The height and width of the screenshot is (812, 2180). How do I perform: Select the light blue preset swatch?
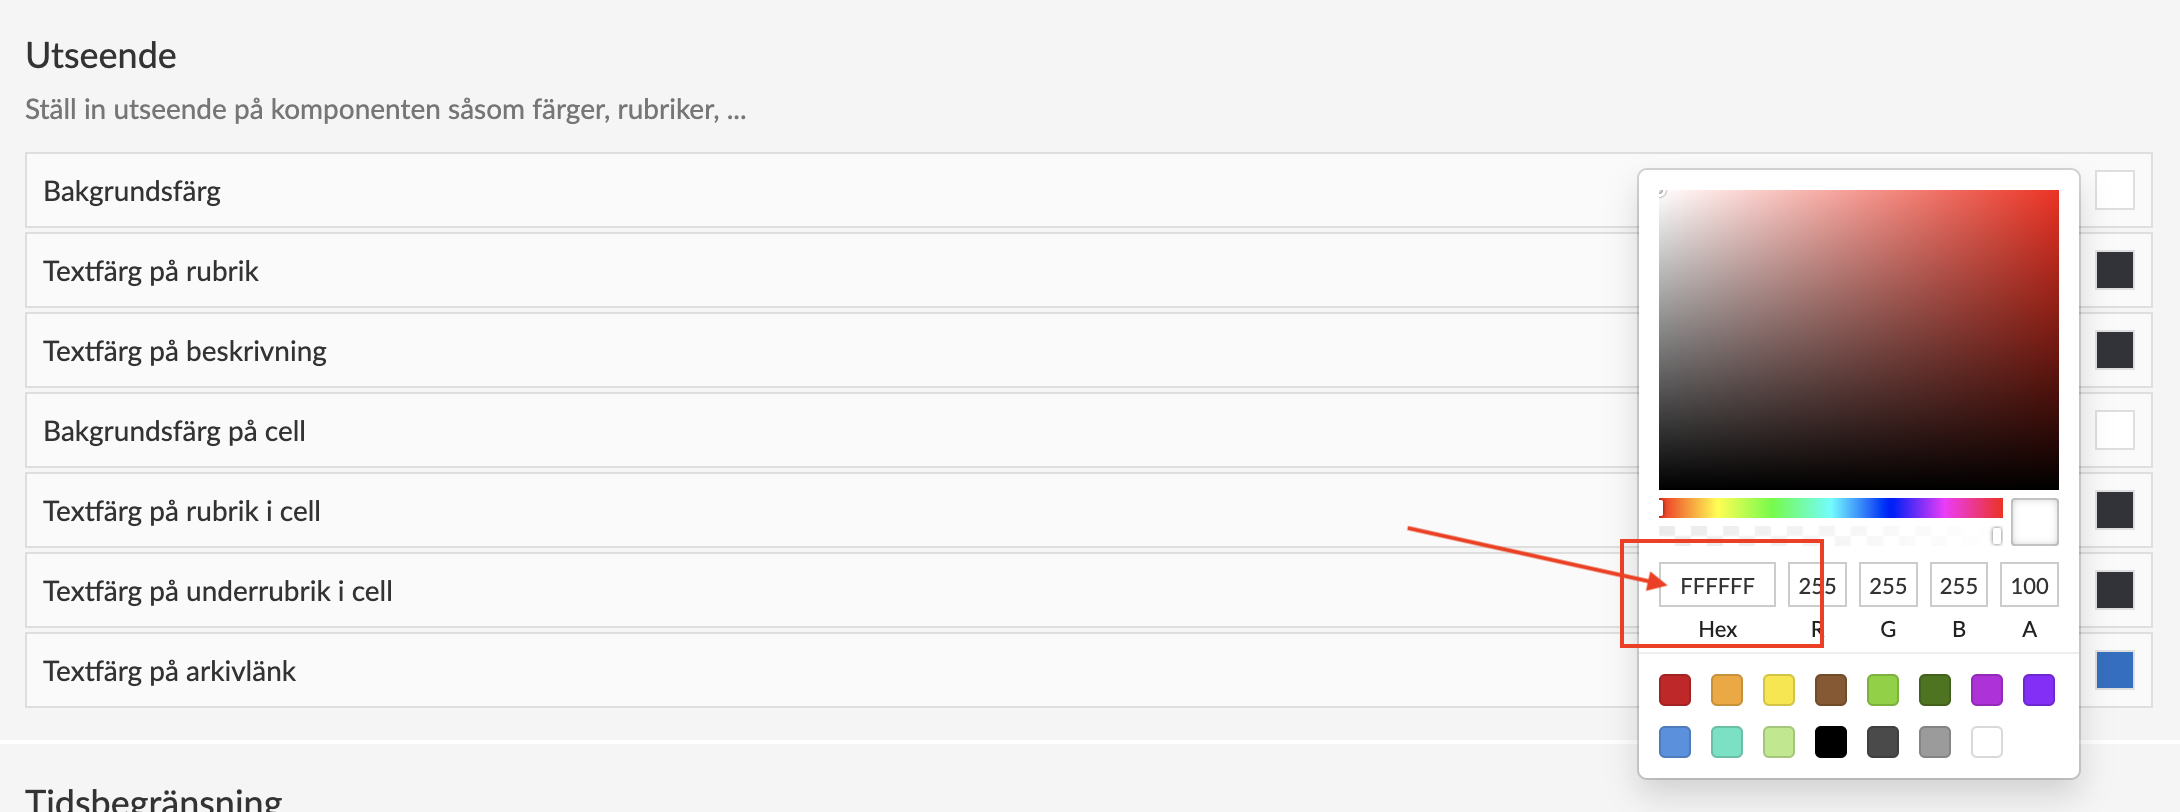click(1674, 742)
